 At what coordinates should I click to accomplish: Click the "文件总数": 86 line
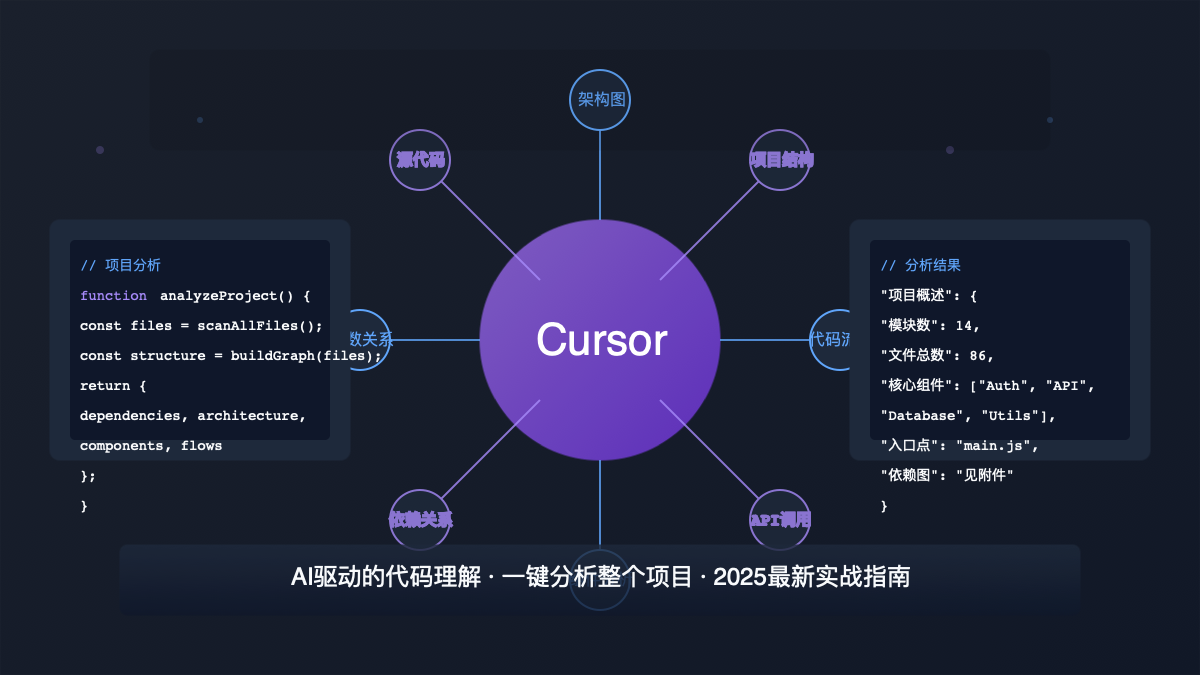(x=937, y=356)
